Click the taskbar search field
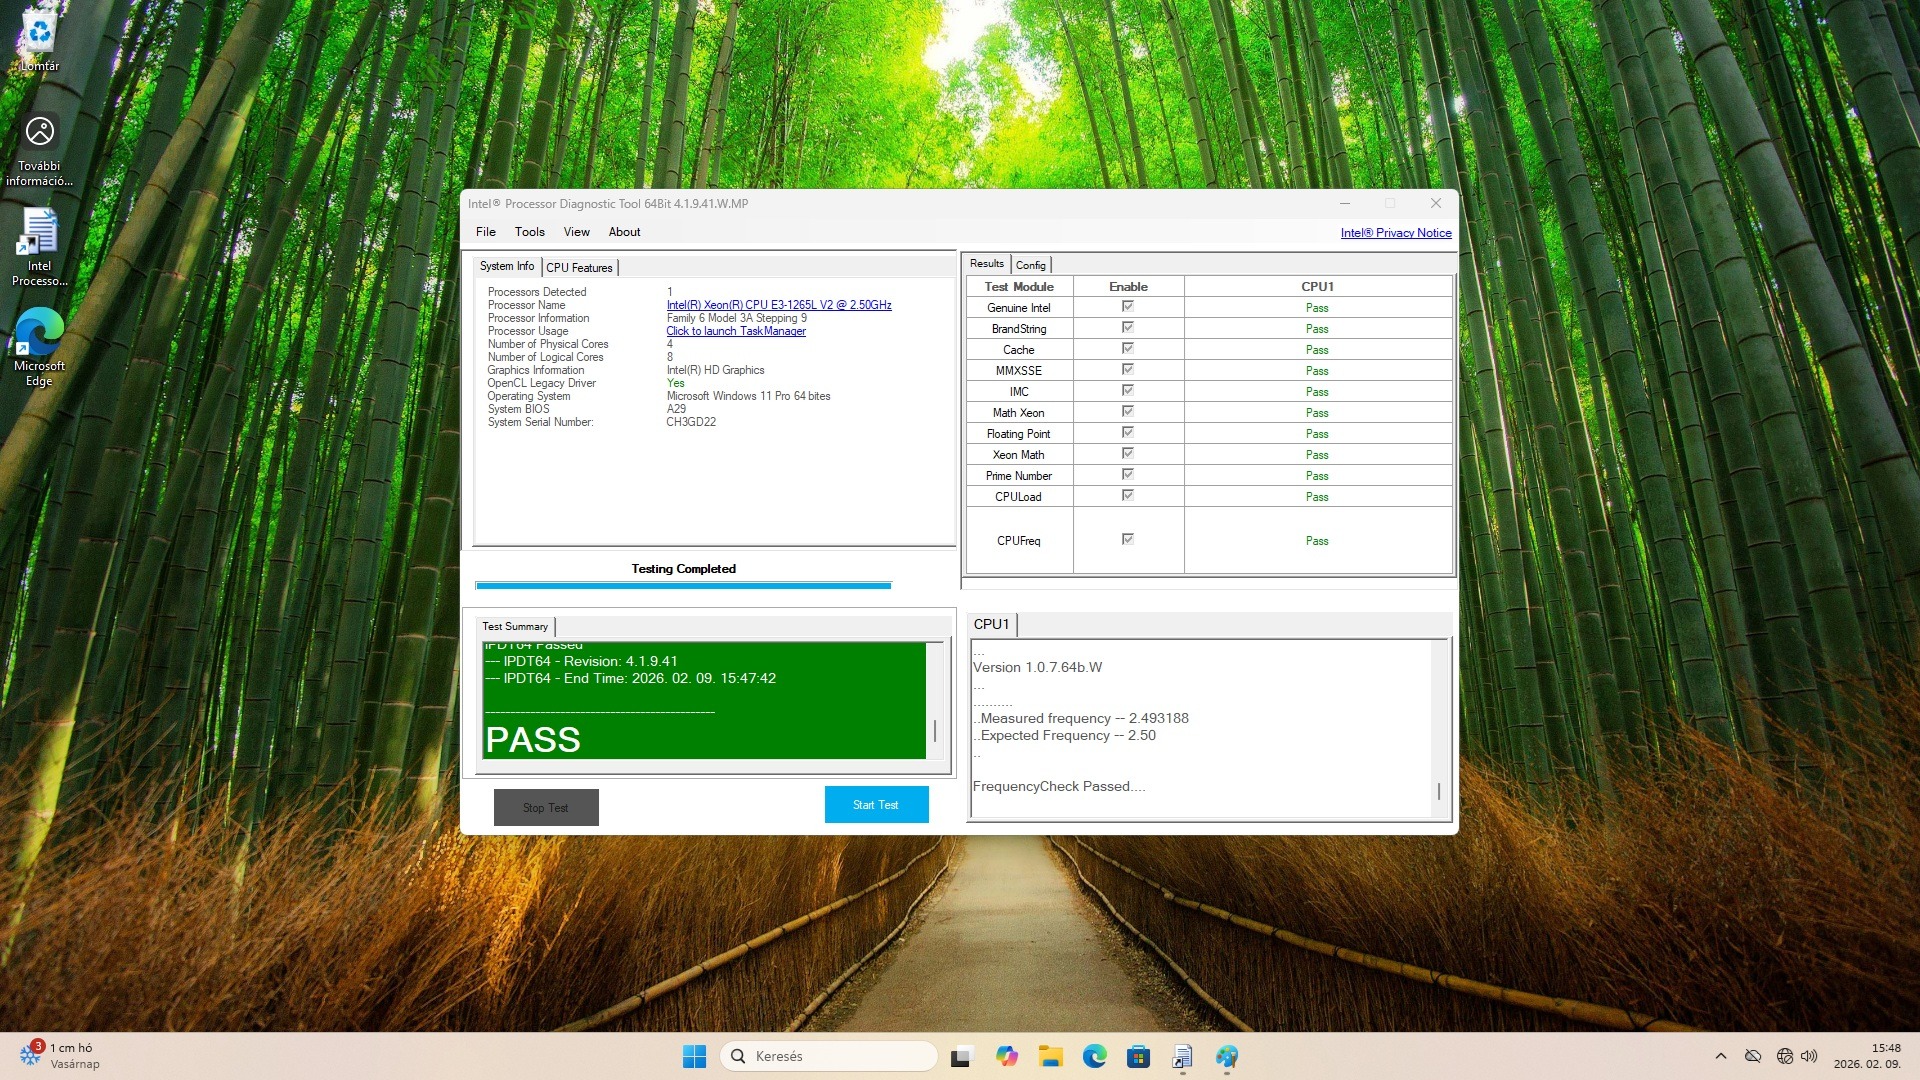This screenshot has width=1920, height=1080. pos(830,1056)
